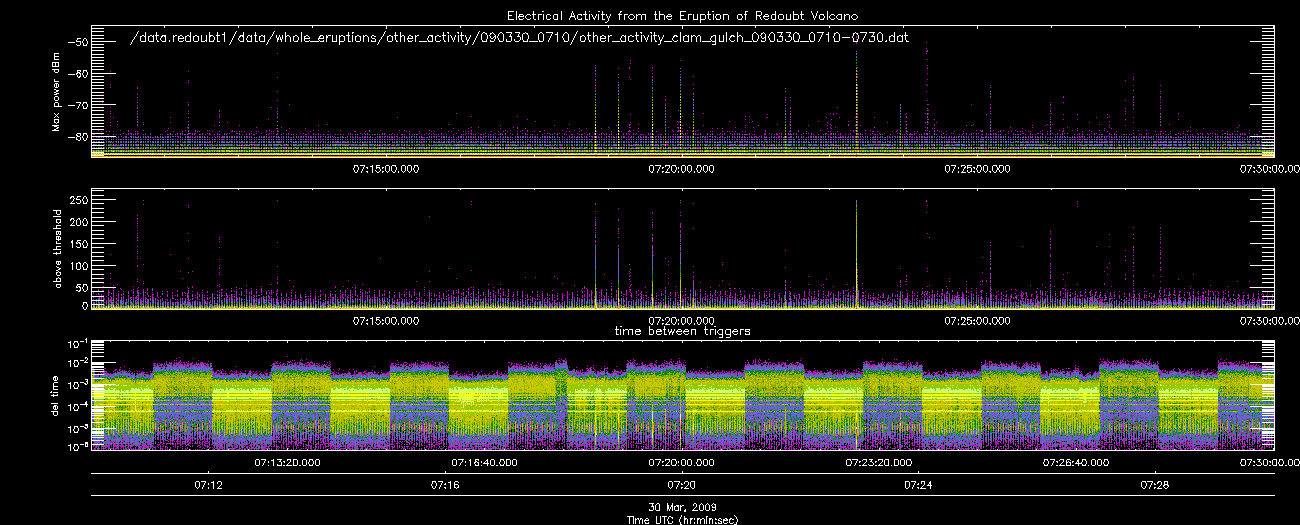This screenshot has height=525, width=1300.
Task: Click 07:15:00.000 under the above threshold plot
Action: click(386, 320)
